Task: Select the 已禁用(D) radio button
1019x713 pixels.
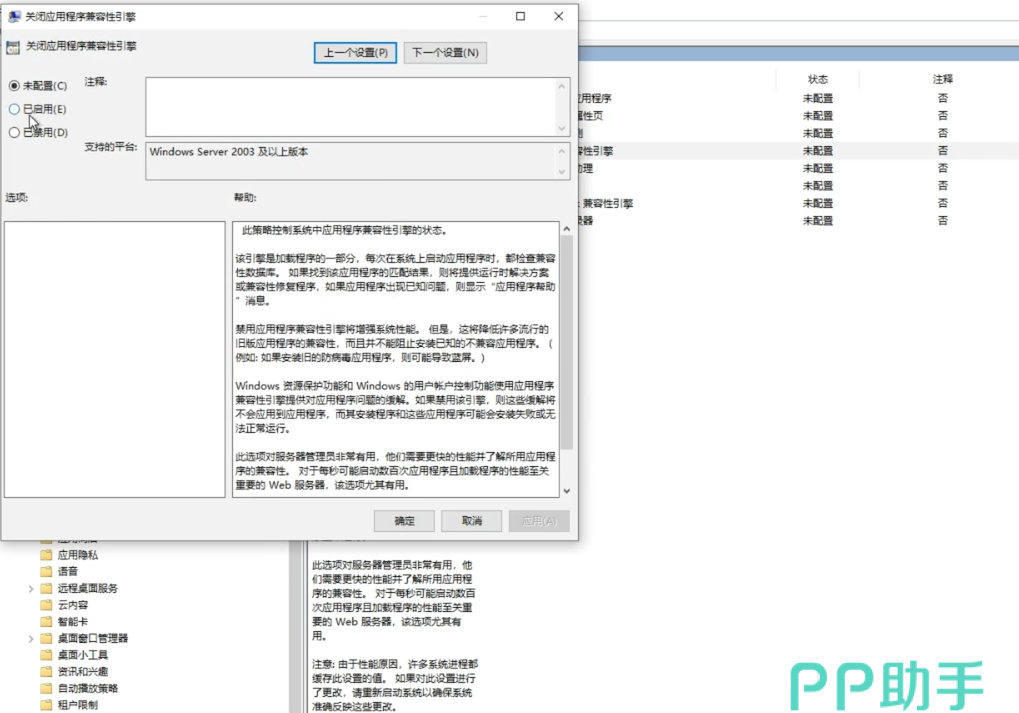Action: coord(14,133)
